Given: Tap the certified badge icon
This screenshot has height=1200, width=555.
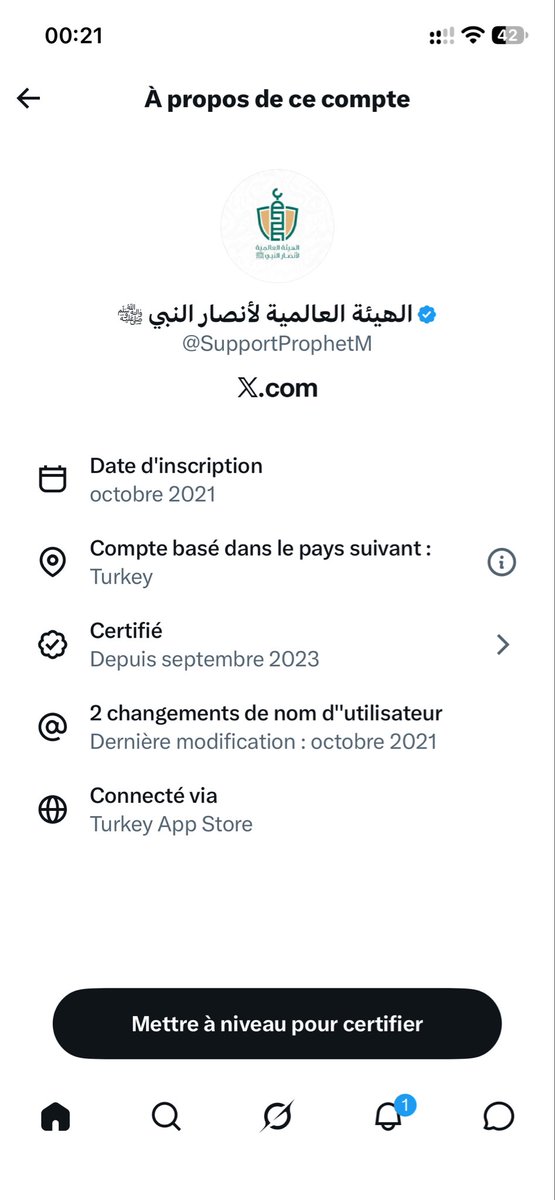Looking at the screenshot, I should tap(52, 645).
